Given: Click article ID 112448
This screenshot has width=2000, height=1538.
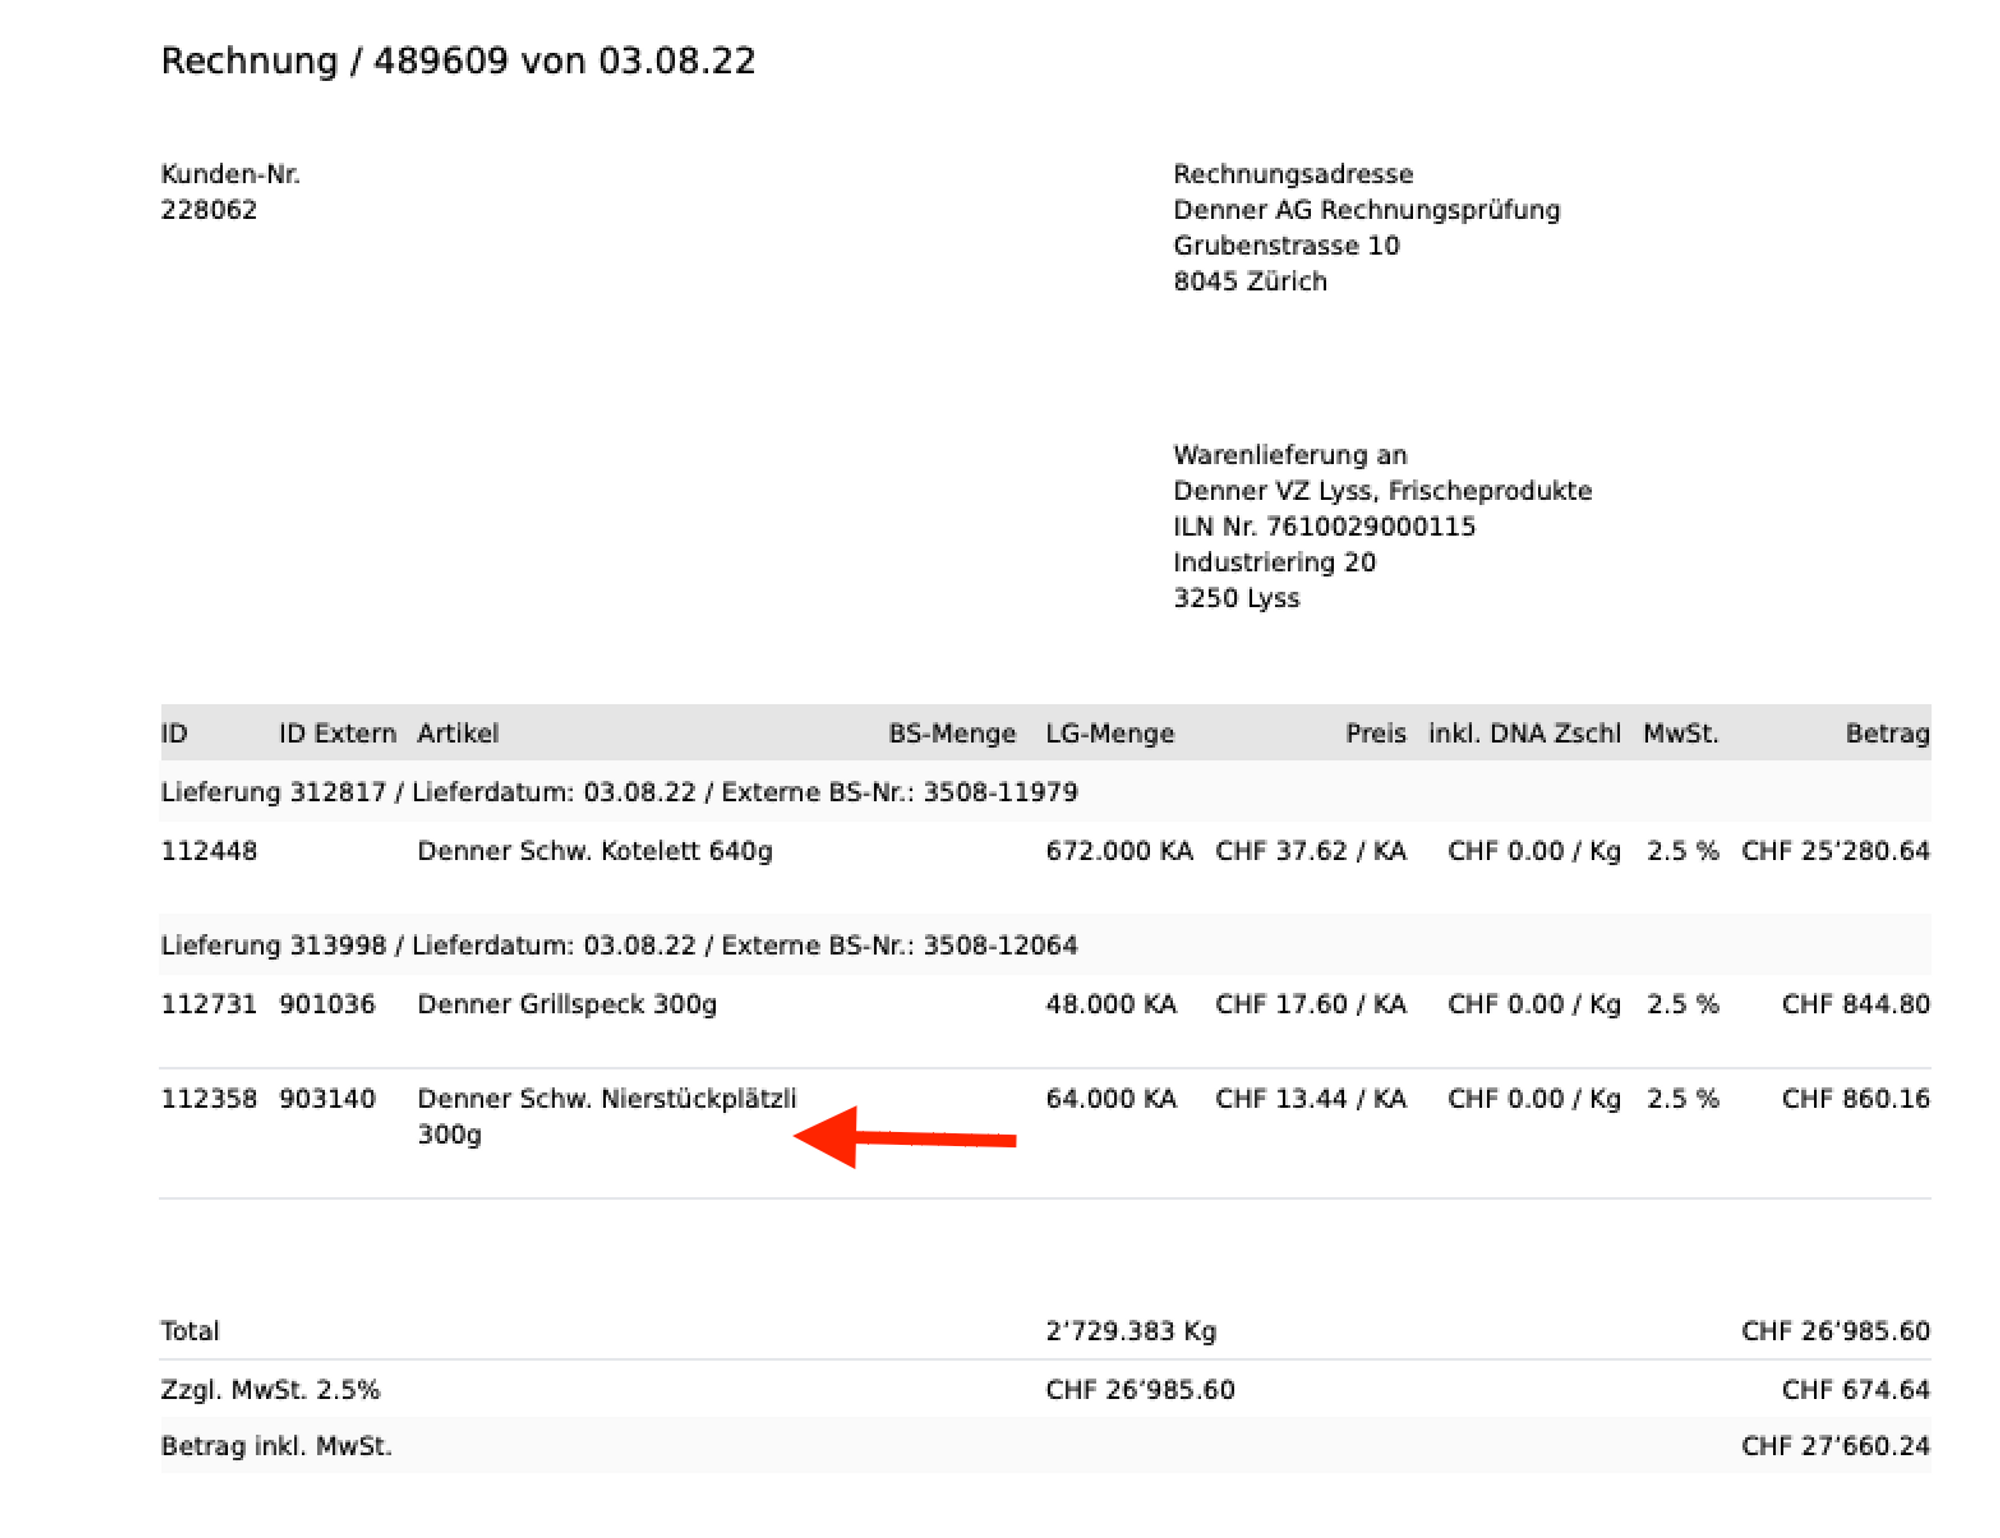Looking at the screenshot, I should tap(209, 851).
